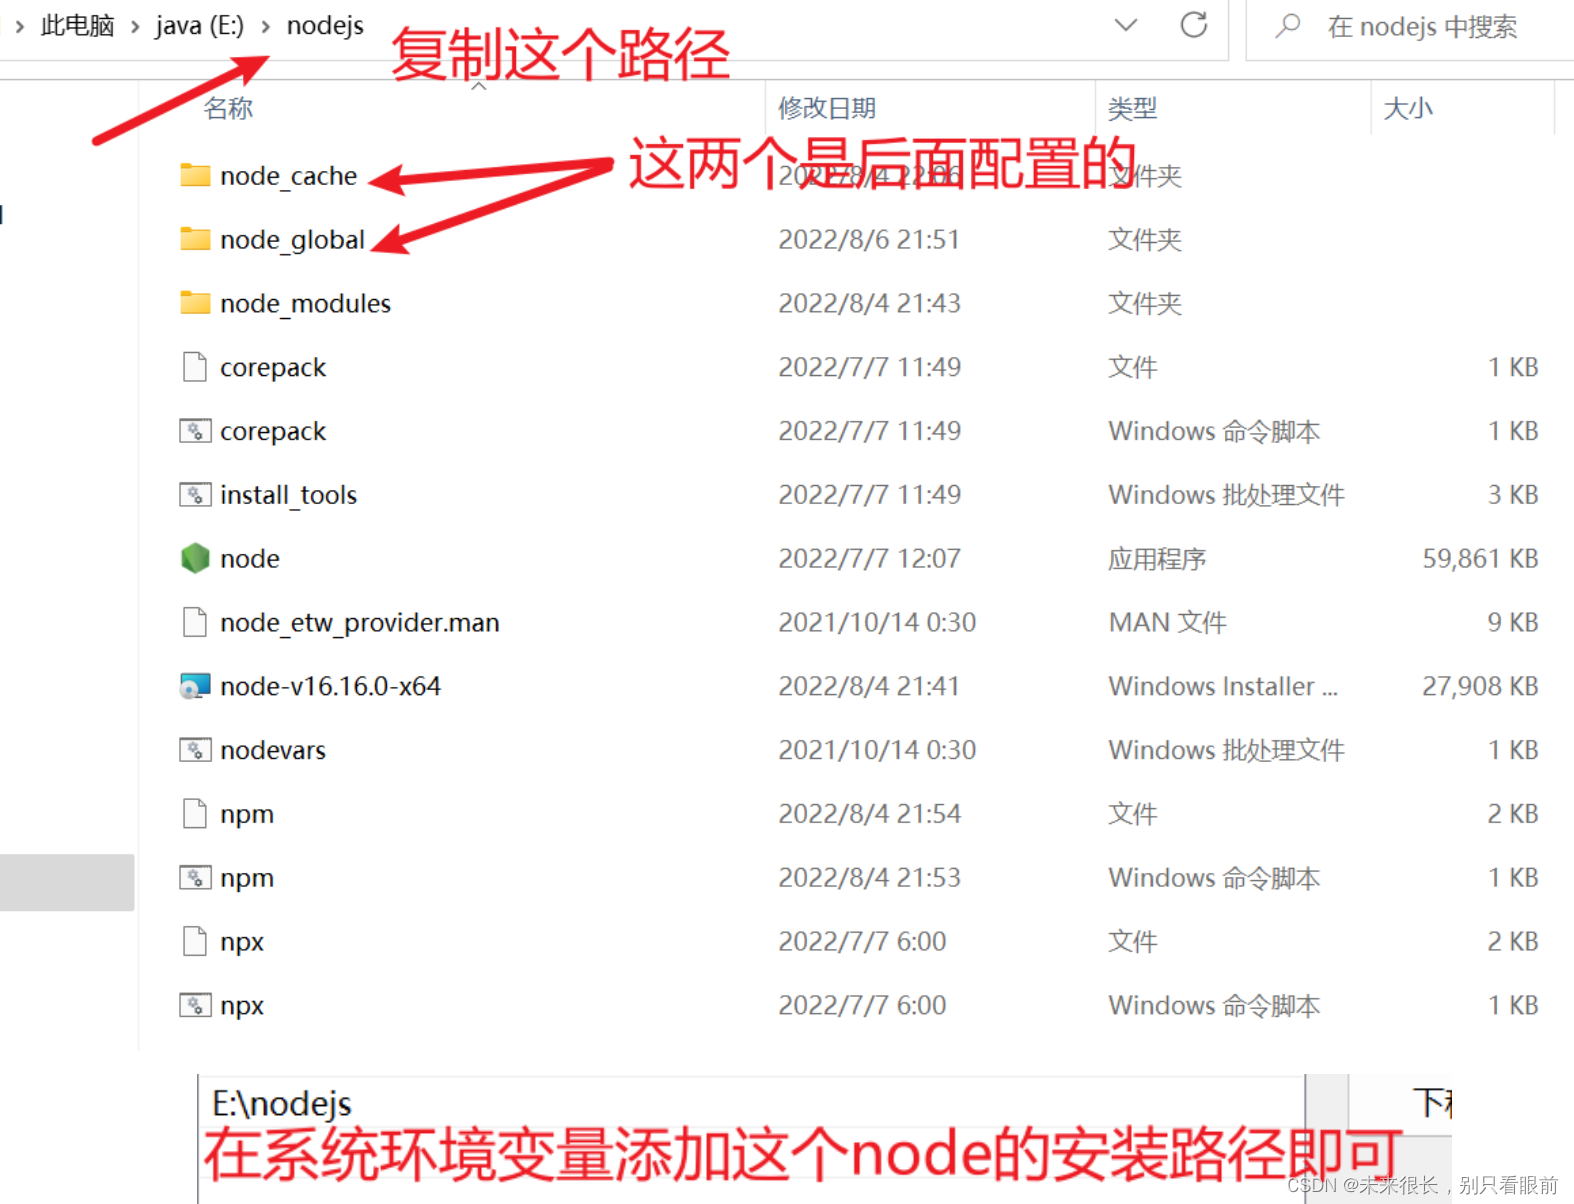Click the 27,908 KB size value
Screen dimensions: 1574x1204
click(1480, 686)
